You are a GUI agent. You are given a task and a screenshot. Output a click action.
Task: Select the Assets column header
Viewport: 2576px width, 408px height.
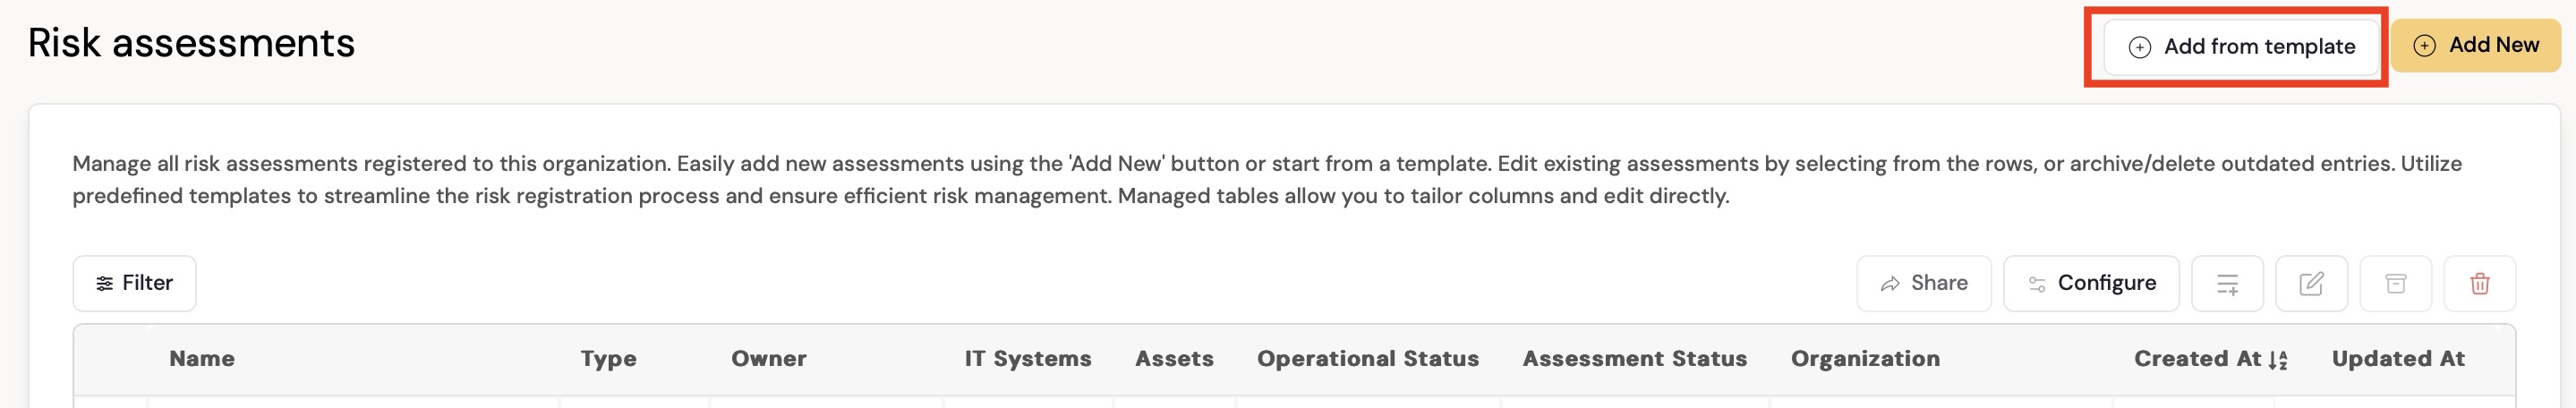tap(1174, 358)
